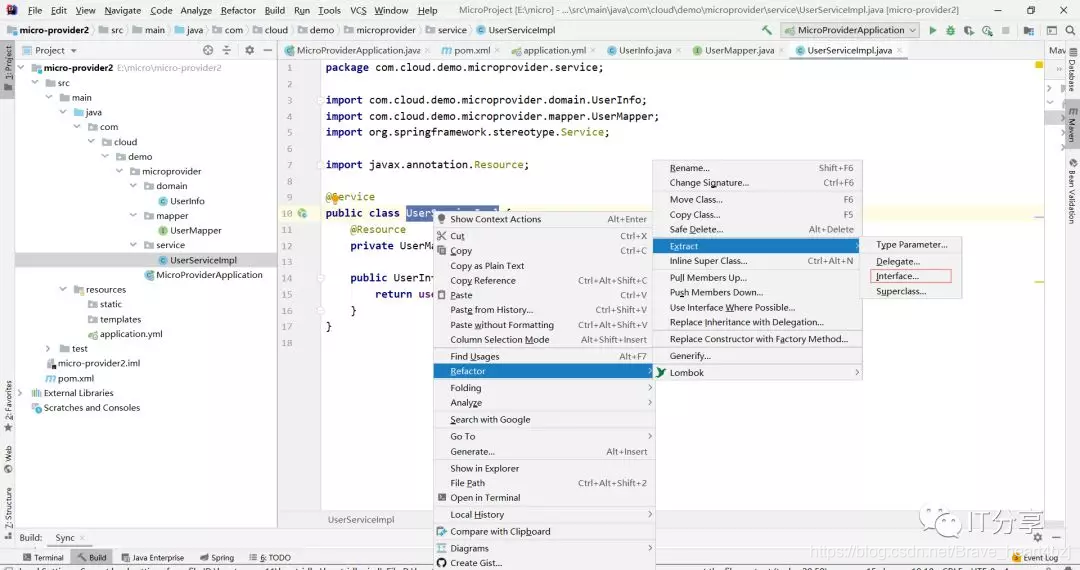Open MicroProviderApplication run configuration dropdown

(x=851, y=30)
